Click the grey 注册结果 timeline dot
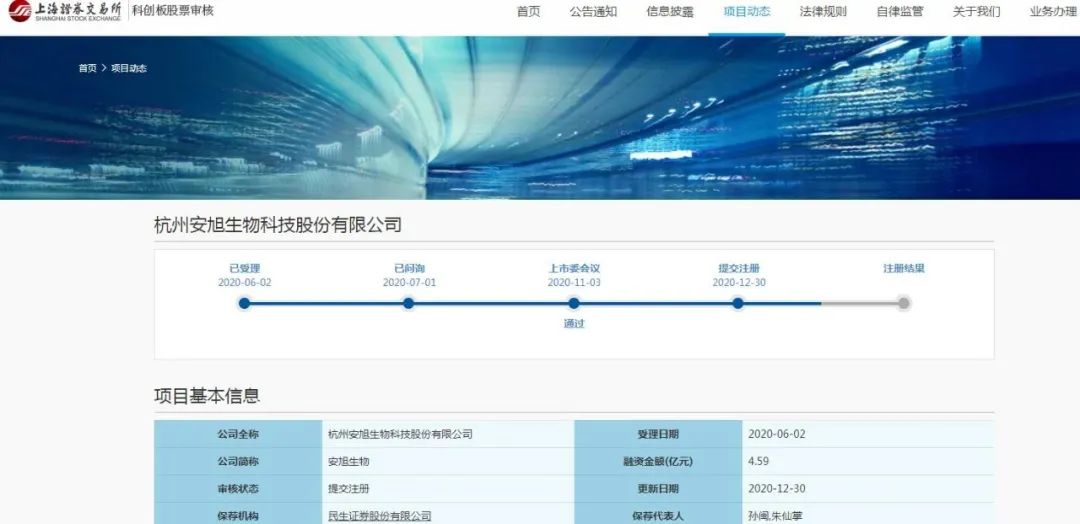This screenshot has height=524, width=1080. tap(904, 303)
